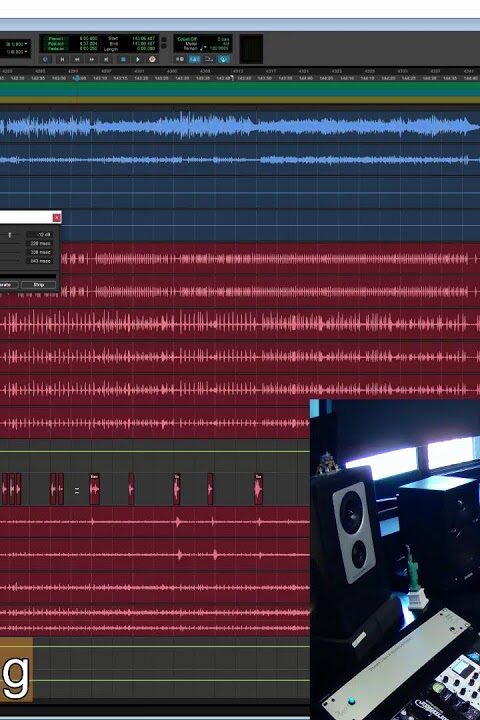Screen dimensions: 480x720
Task: Click the Rewind transport button
Action: 77,59
